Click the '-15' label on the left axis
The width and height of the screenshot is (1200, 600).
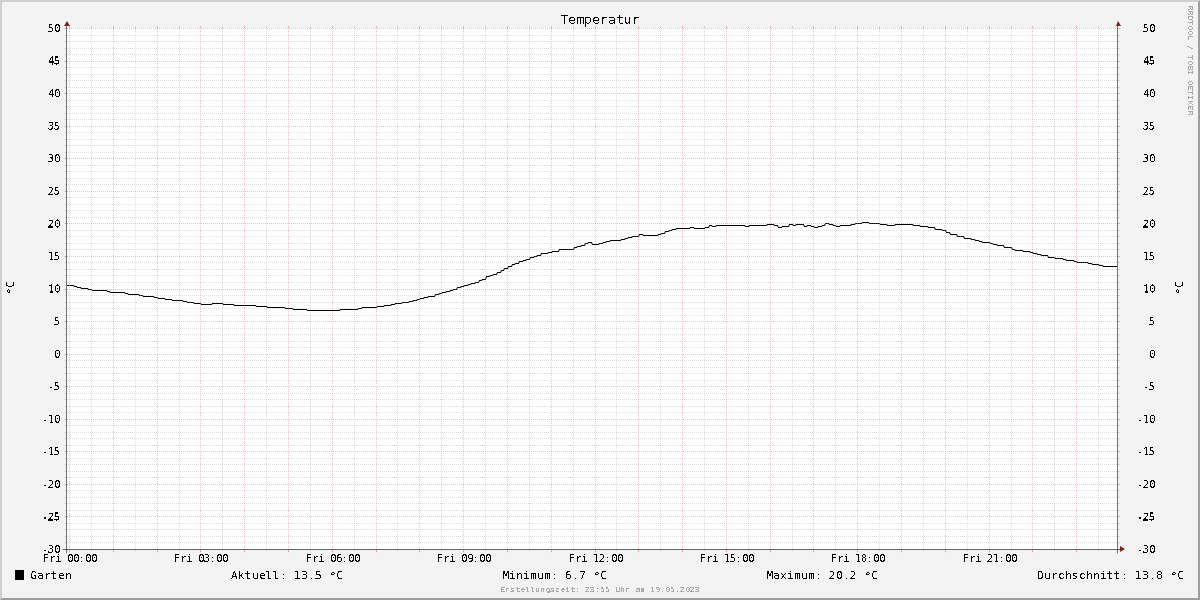point(51,451)
